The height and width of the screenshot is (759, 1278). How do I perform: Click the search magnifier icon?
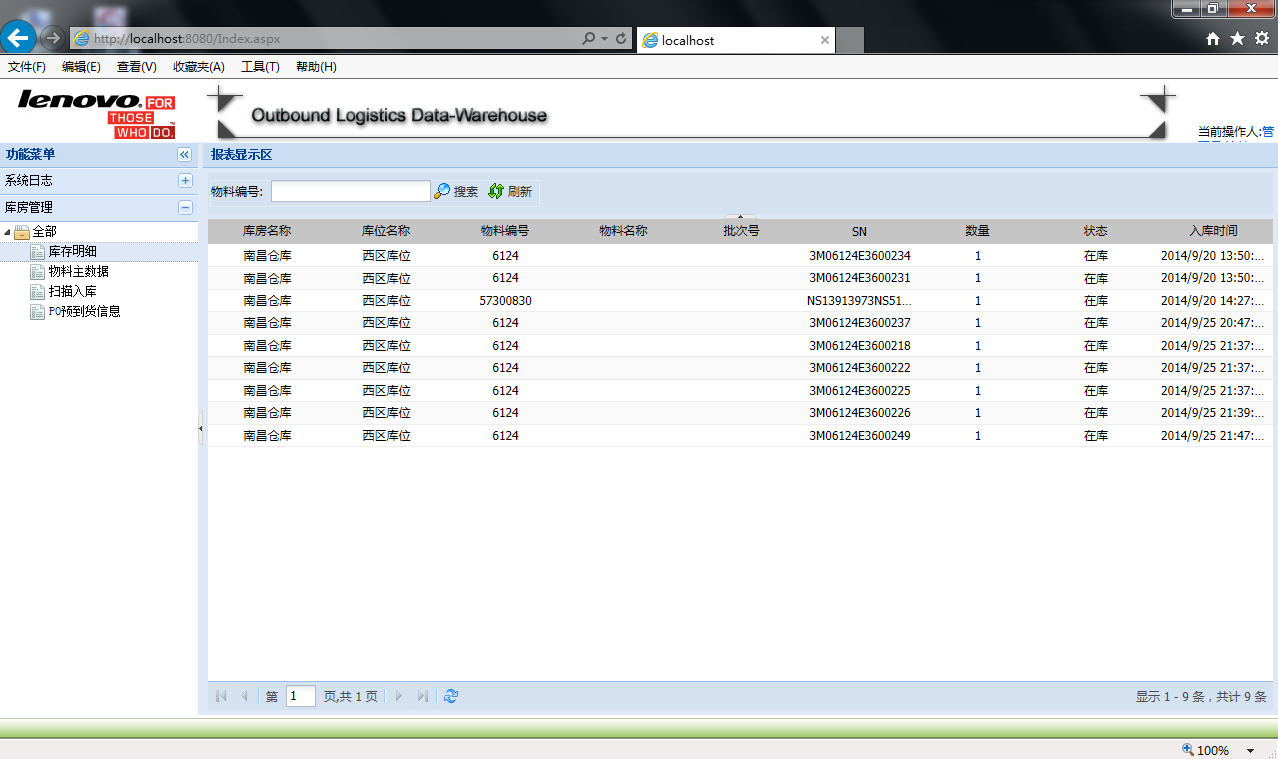tap(442, 191)
